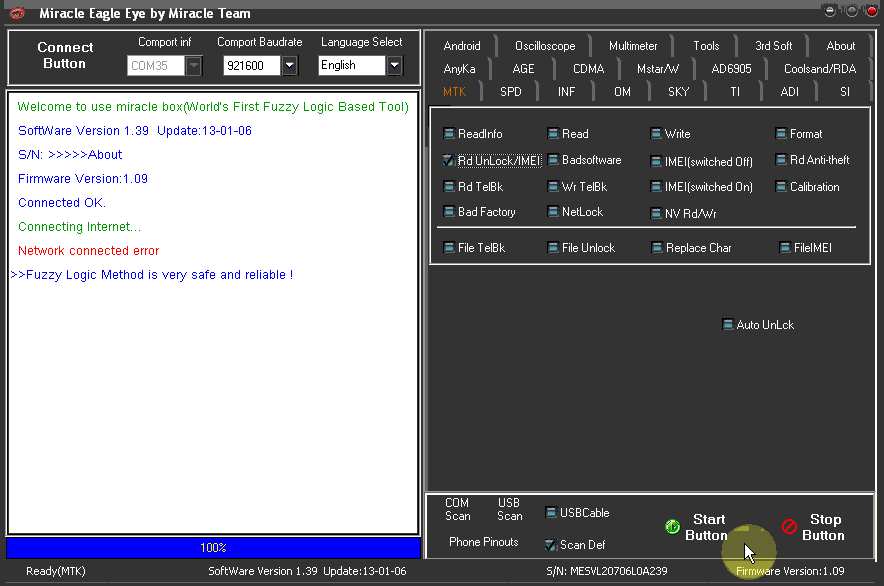Viewport: 884px width, 586px height.
Task: Open the Comport inf dropdown arrow
Action: (193, 66)
